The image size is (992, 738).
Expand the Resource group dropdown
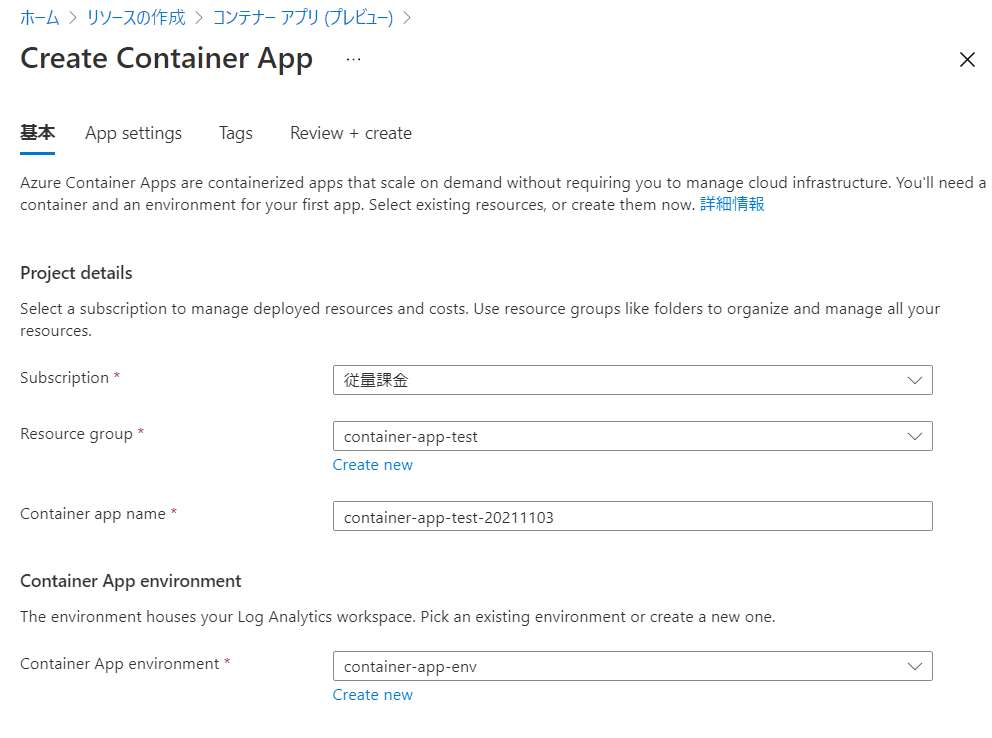[633, 436]
